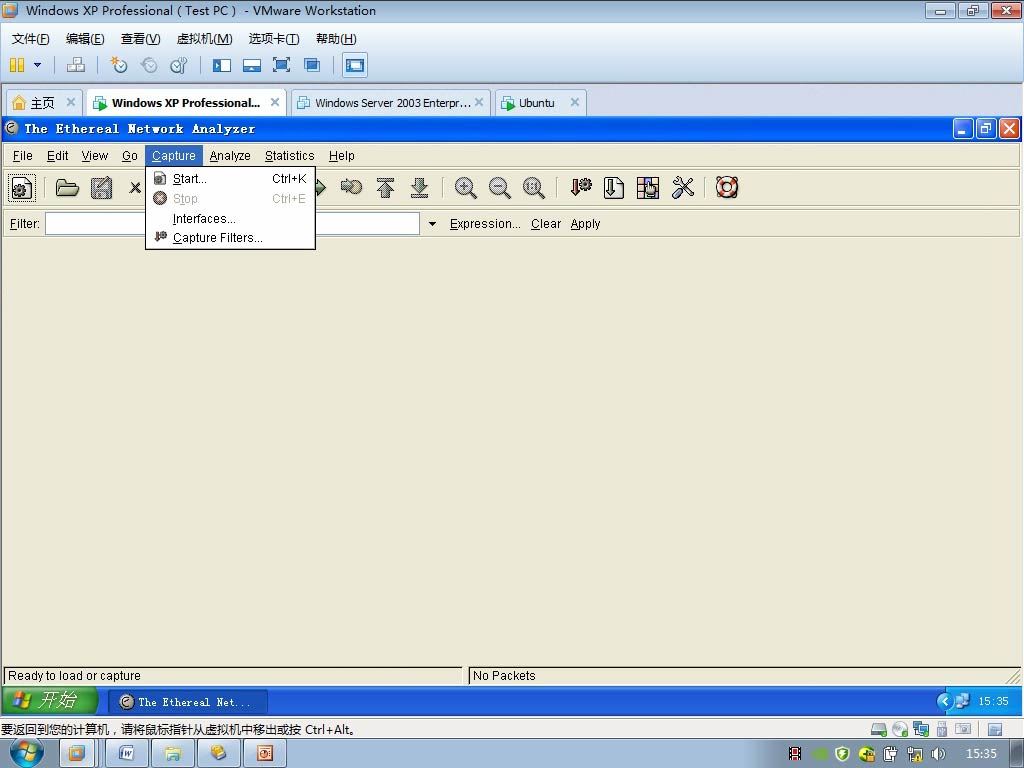The height and width of the screenshot is (768, 1024).
Task: Expand the filter history dropdown arrow
Action: tap(432, 224)
